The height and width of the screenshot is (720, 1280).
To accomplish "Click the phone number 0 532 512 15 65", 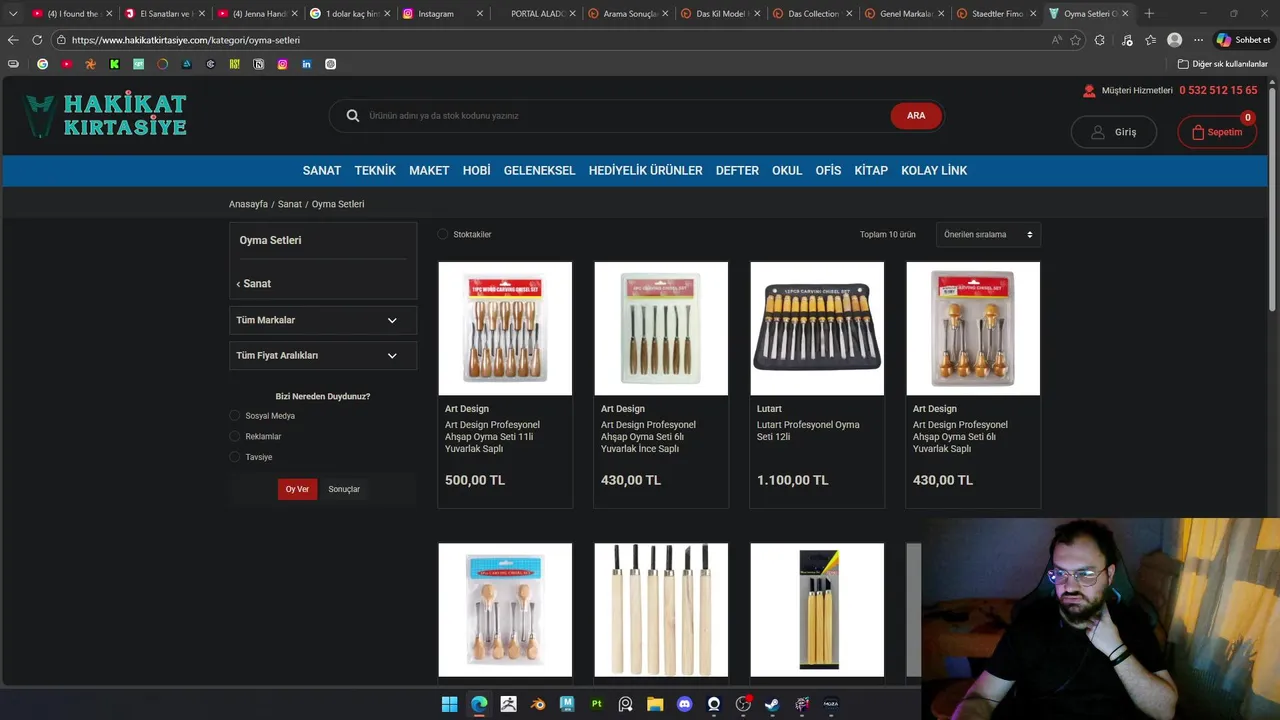I will (1218, 90).
